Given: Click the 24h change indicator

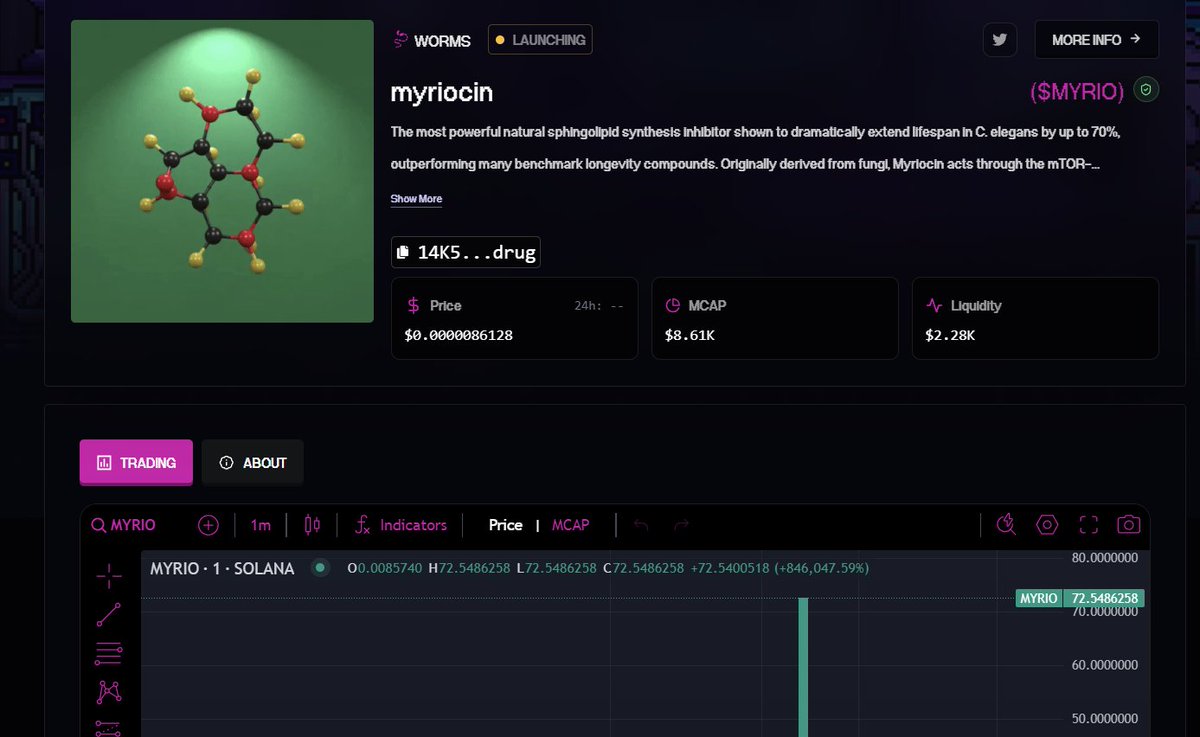Looking at the screenshot, I should coord(599,306).
